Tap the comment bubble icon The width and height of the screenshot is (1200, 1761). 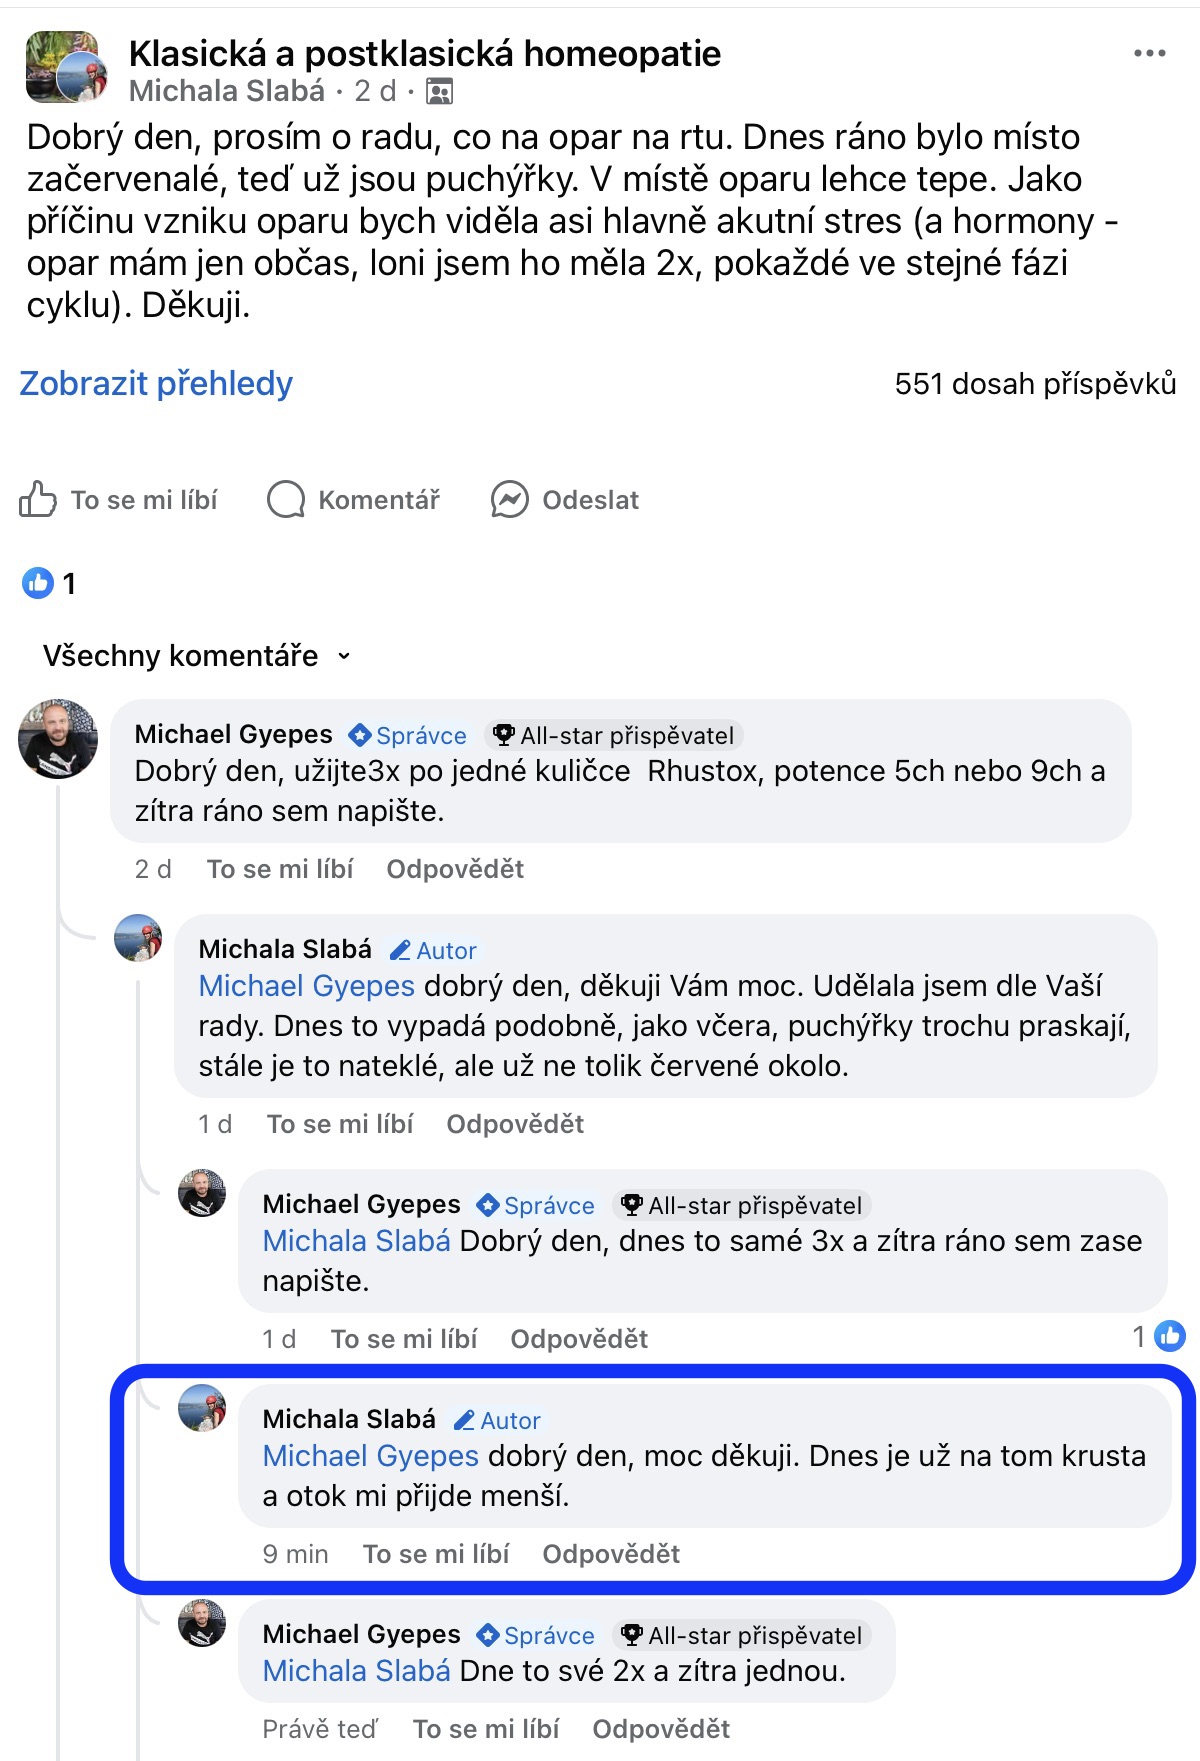coord(286,499)
